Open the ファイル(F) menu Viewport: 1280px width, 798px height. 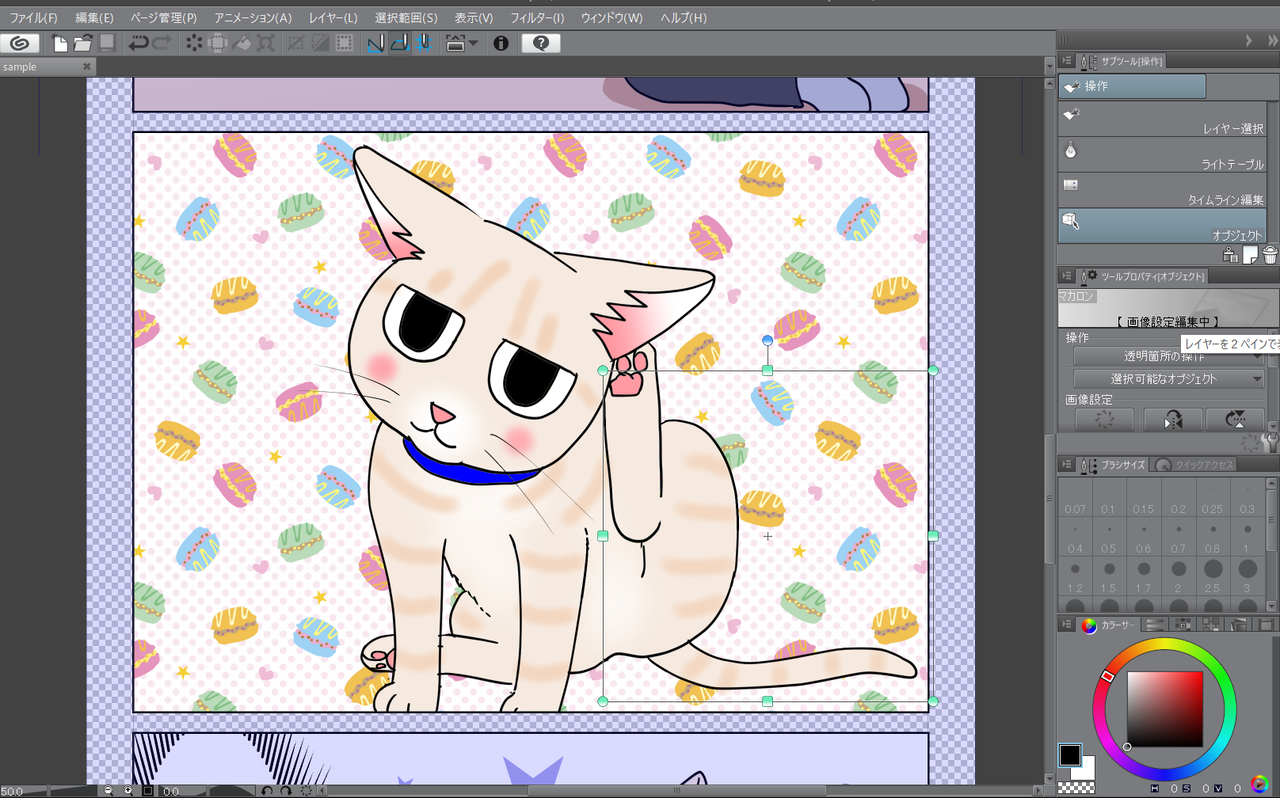[x=34, y=18]
